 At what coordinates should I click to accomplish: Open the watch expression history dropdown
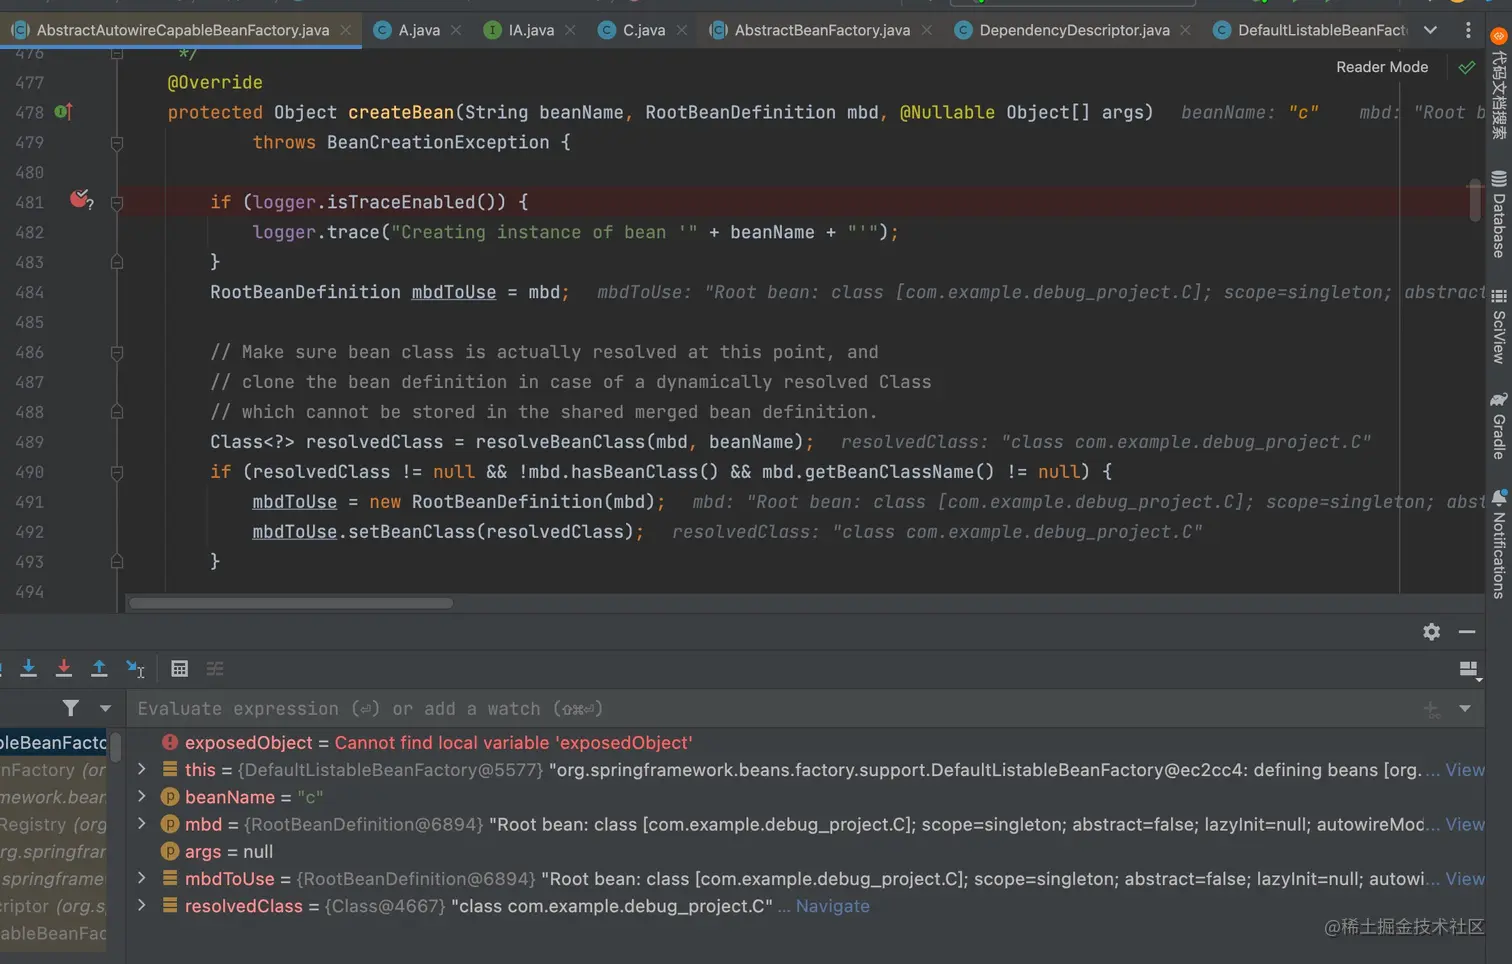(1465, 708)
